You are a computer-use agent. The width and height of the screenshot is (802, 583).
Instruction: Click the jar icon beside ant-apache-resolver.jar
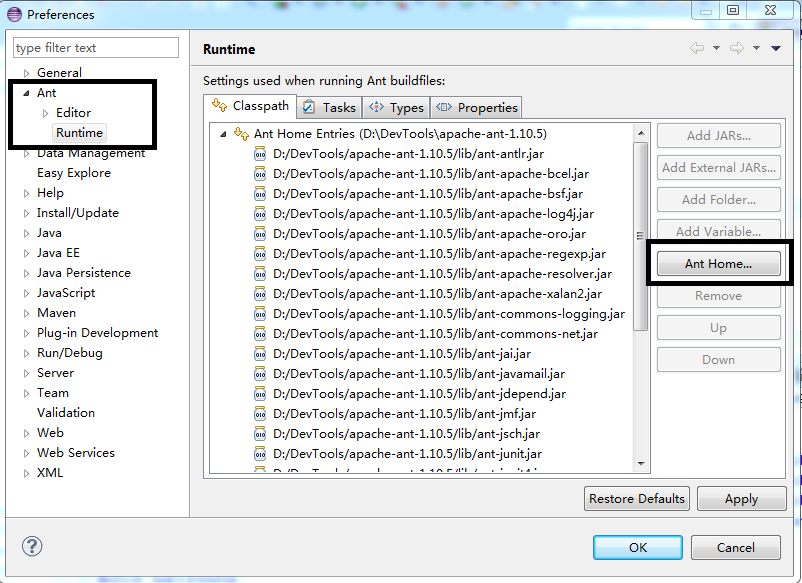260,274
